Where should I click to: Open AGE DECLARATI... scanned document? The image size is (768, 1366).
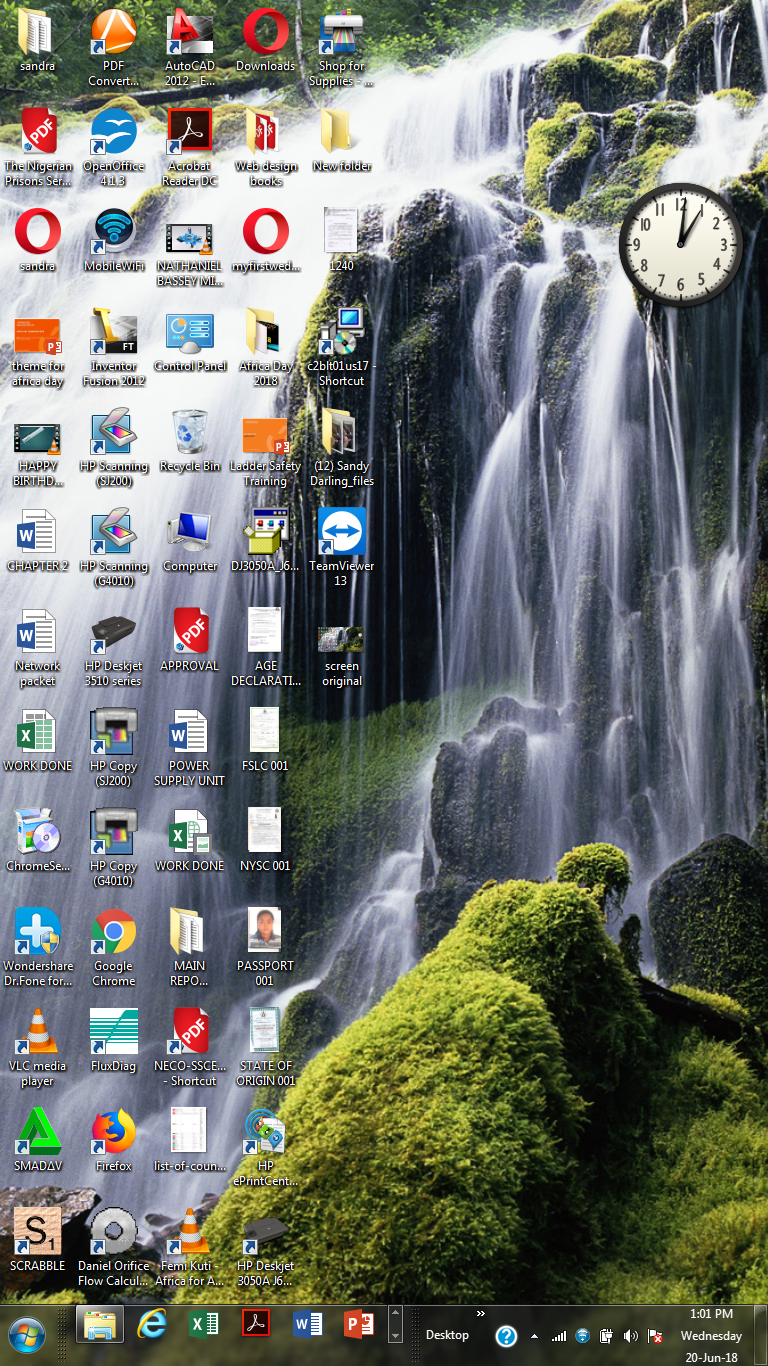(x=265, y=632)
